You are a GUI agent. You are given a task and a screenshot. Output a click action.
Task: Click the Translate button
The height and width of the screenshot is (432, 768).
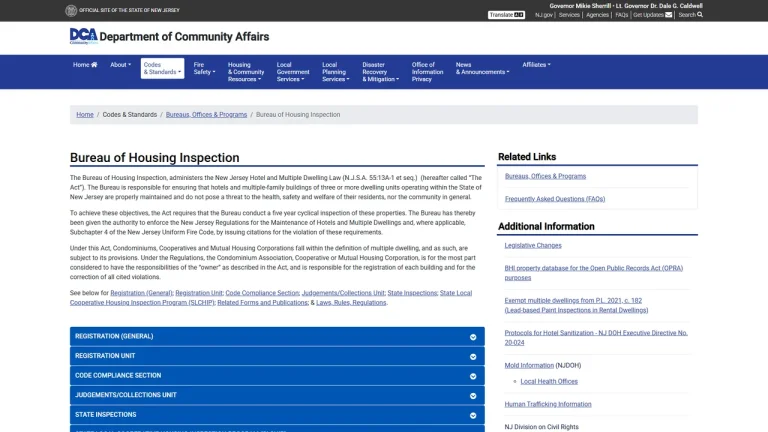pyautogui.click(x=506, y=15)
